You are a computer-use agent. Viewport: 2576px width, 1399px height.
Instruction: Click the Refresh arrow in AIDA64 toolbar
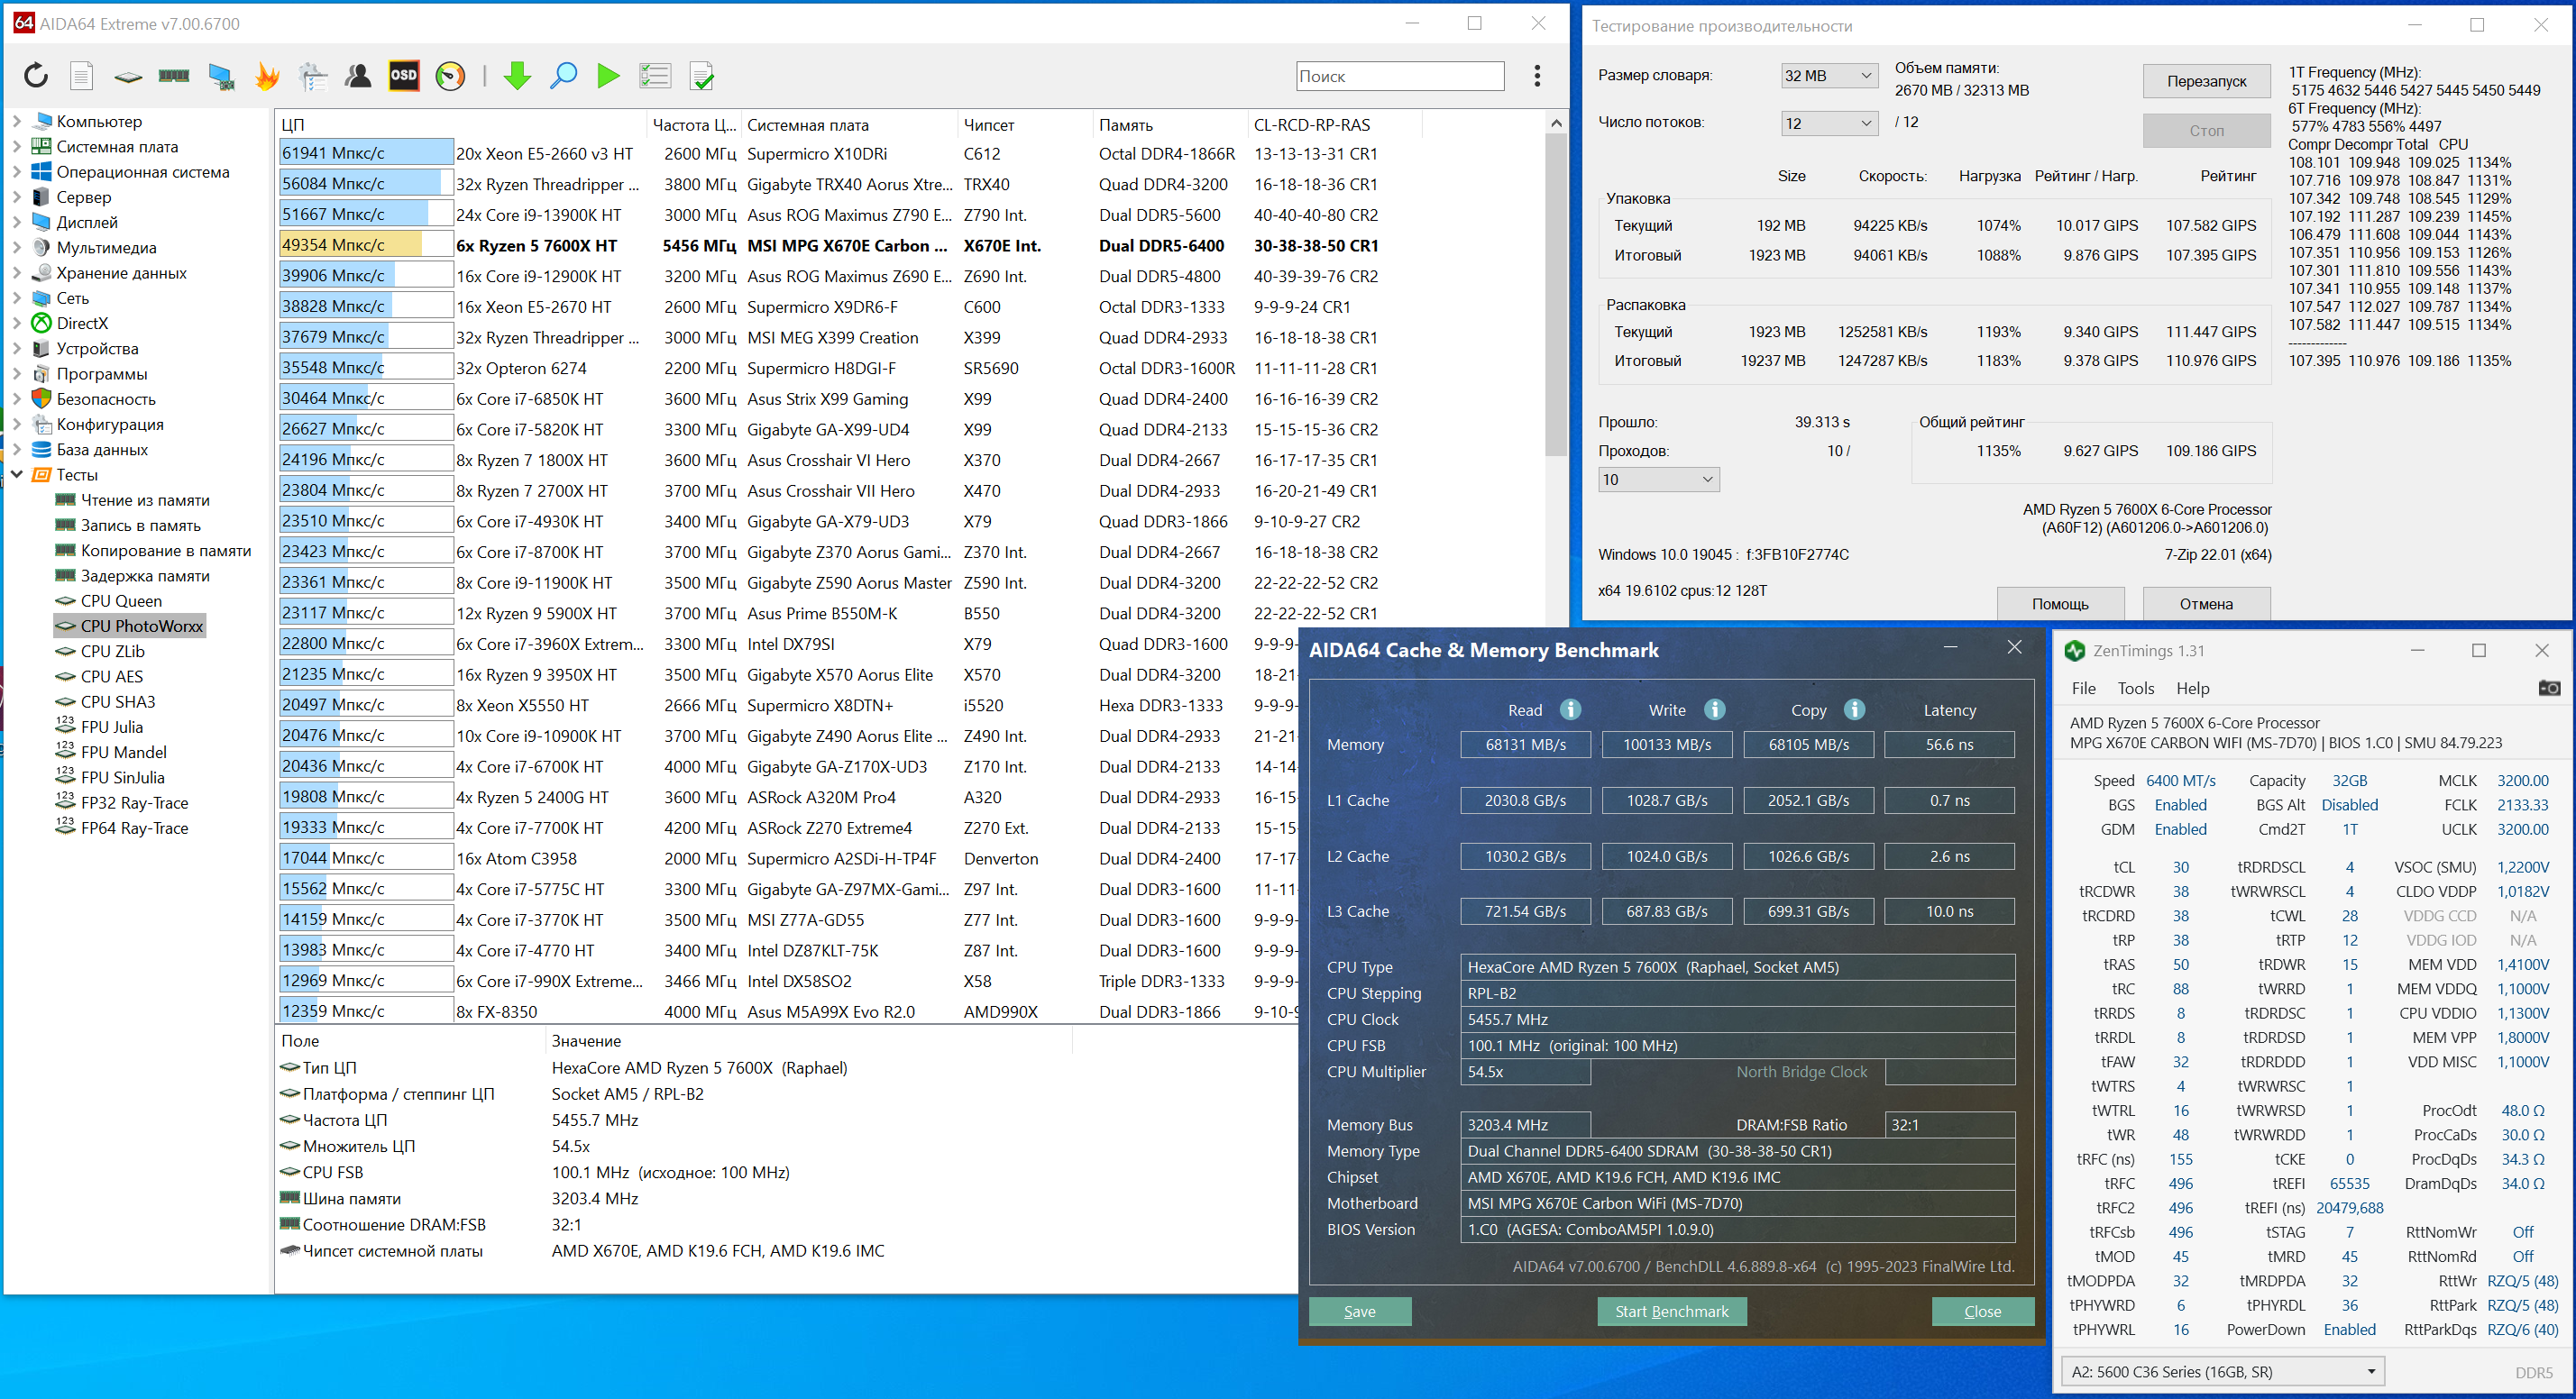click(36, 76)
